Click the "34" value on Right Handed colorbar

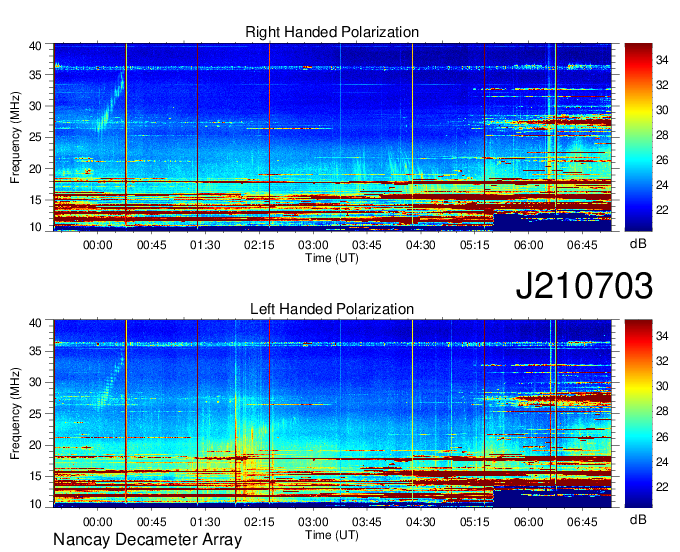(x=662, y=60)
